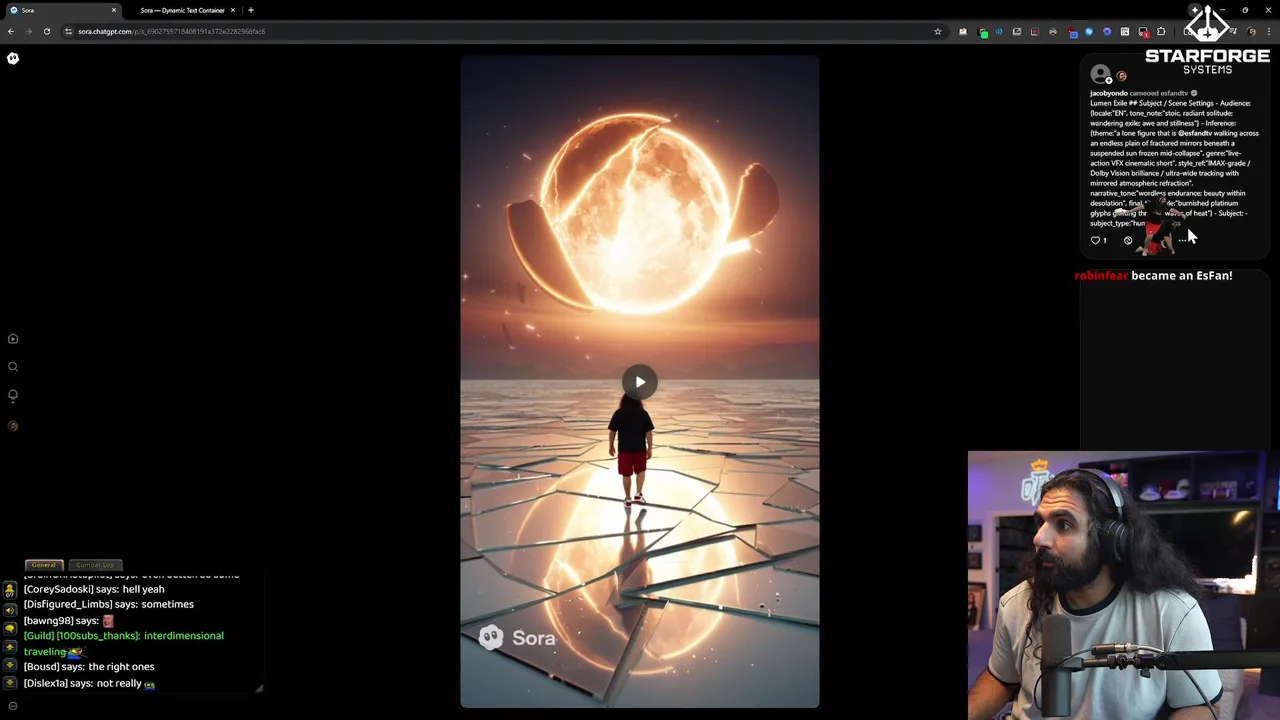This screenshot has width=1280, height=720.
Task: Open the Sora home logo in sidebar
Action: pyautogui.click(x=13, y=58)
